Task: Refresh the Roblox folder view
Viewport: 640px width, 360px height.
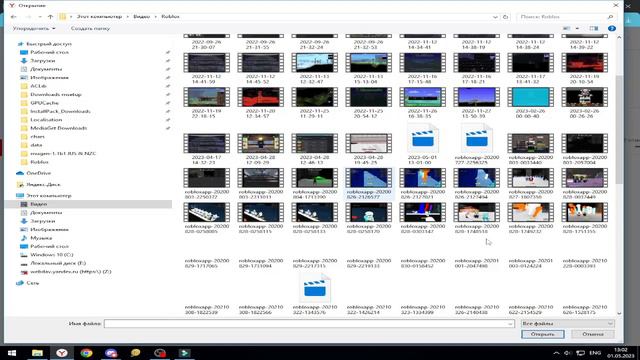Action: tap(505, 17)
